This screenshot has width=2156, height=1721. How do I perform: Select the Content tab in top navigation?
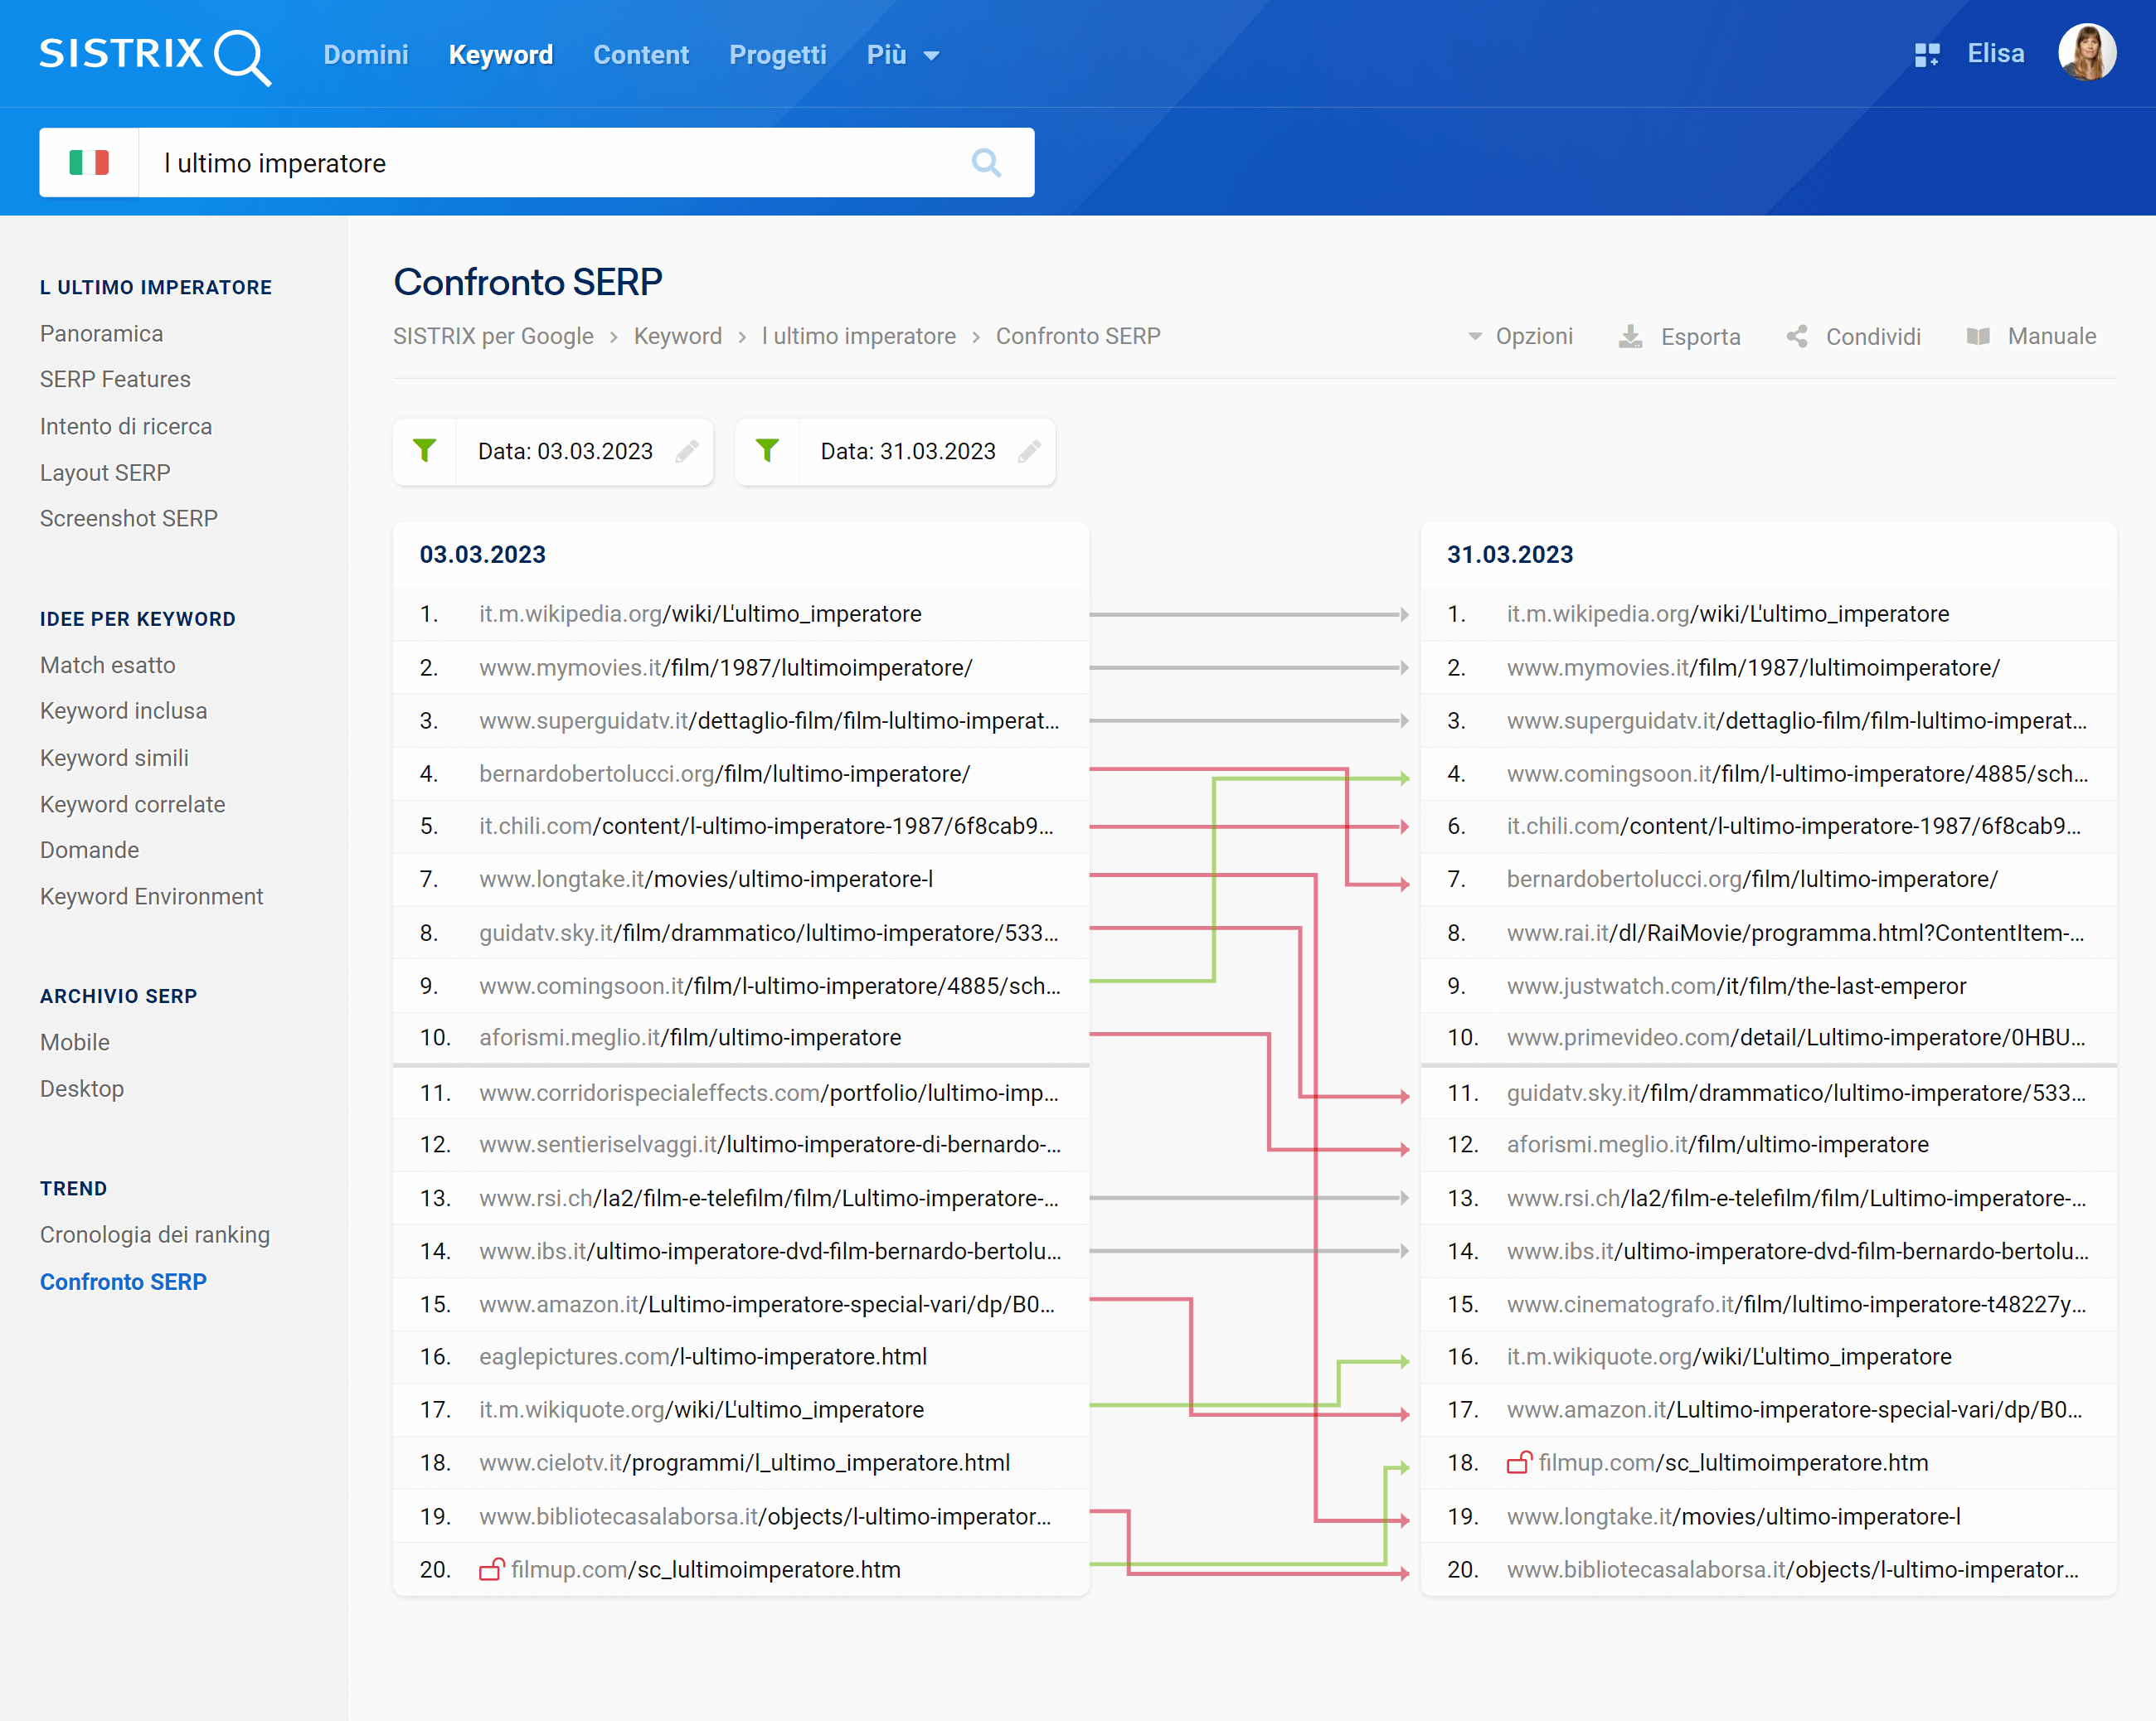(639, 55)
